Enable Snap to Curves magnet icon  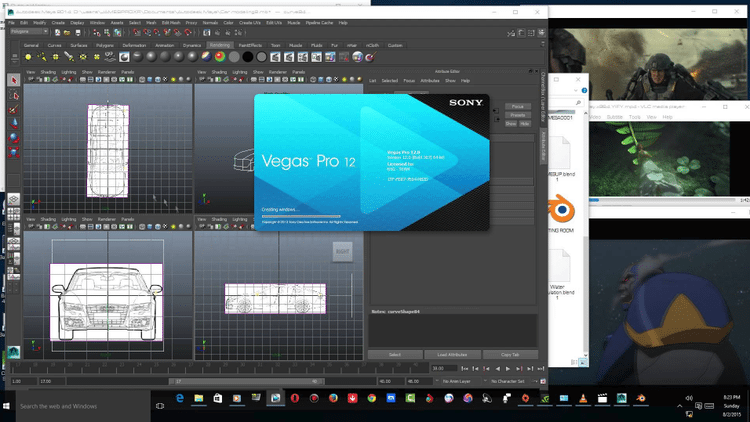(147, 33)
